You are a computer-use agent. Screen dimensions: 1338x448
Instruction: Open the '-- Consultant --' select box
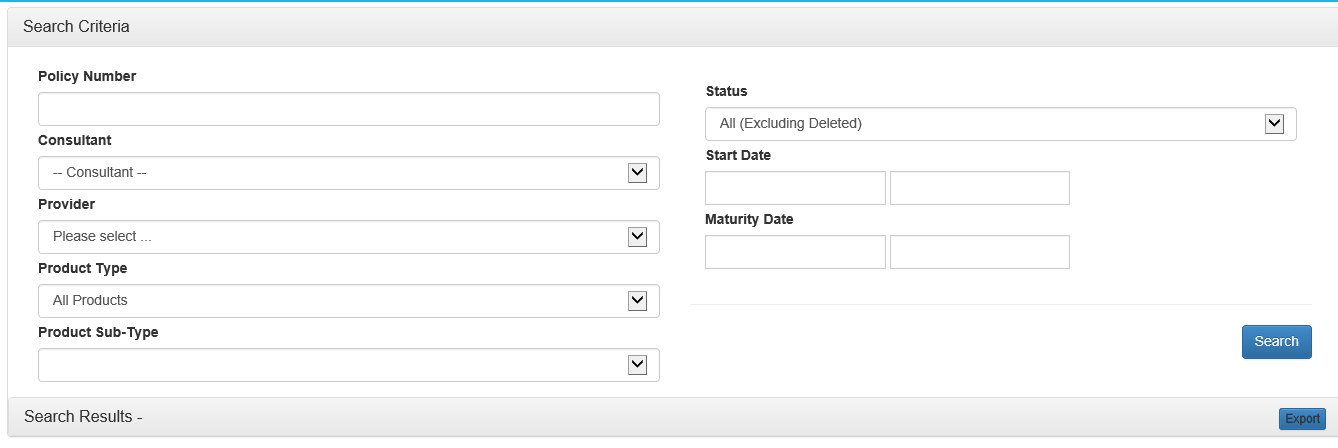[x=330, y=173]
